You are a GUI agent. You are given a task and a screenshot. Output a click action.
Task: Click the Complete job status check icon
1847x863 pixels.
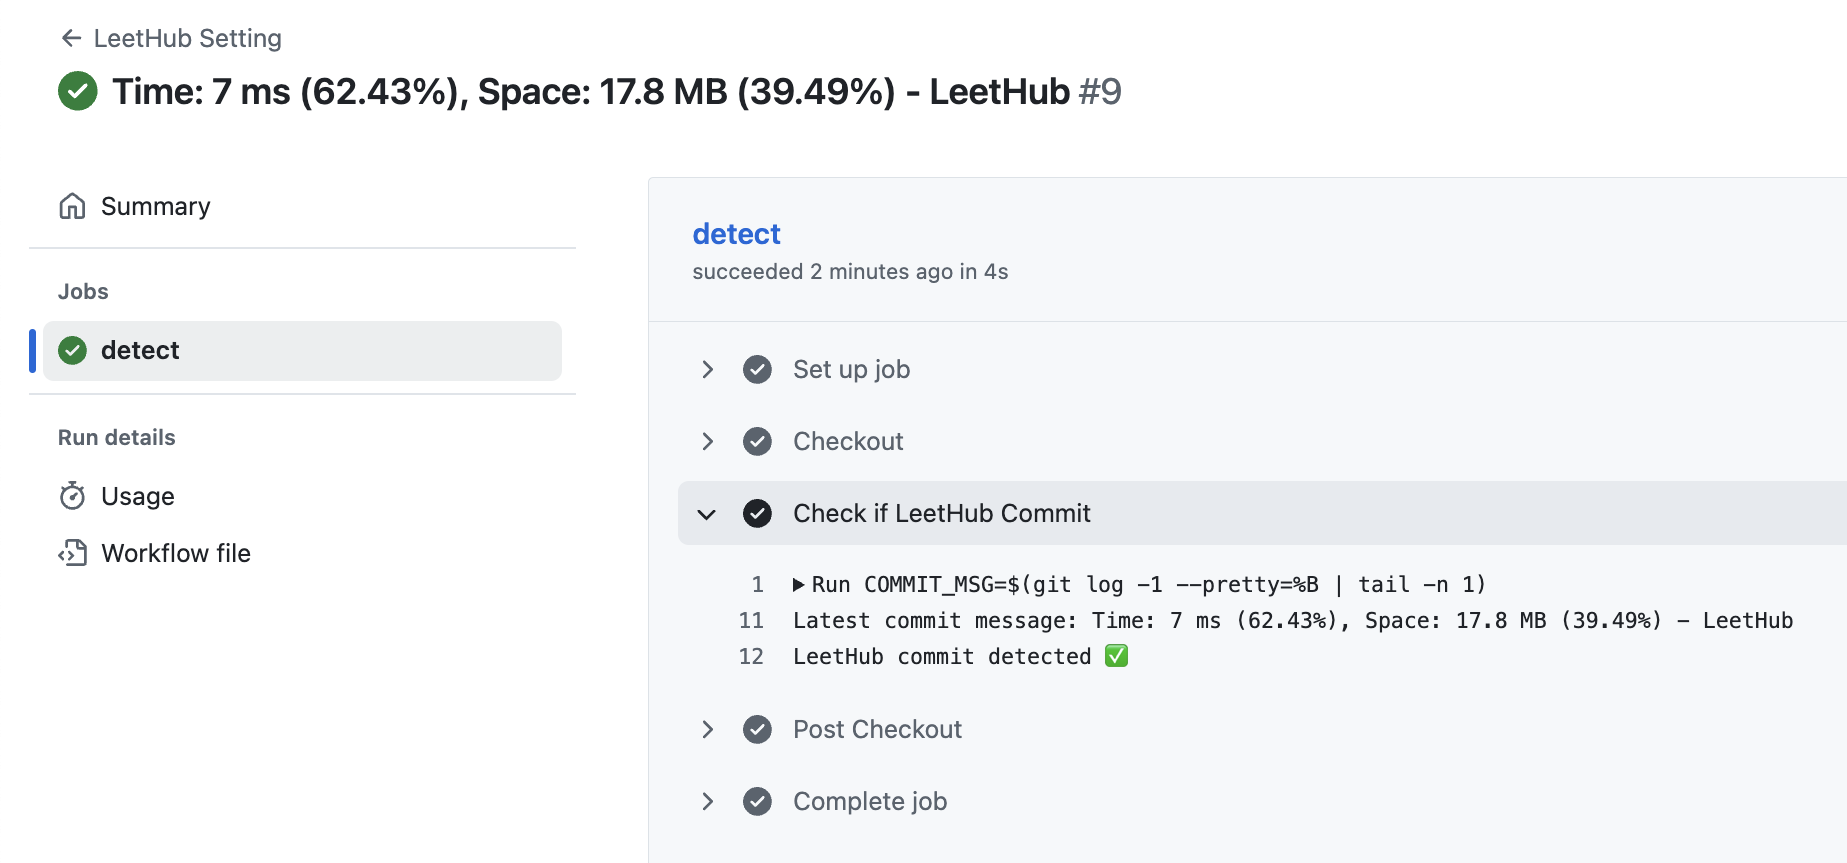click(x=757, y=802)
